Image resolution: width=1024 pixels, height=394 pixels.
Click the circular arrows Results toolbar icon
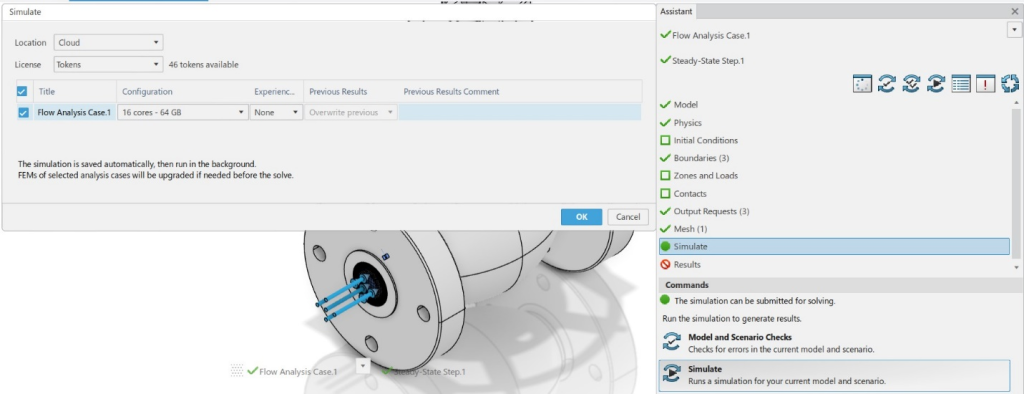click(1010, 84)
